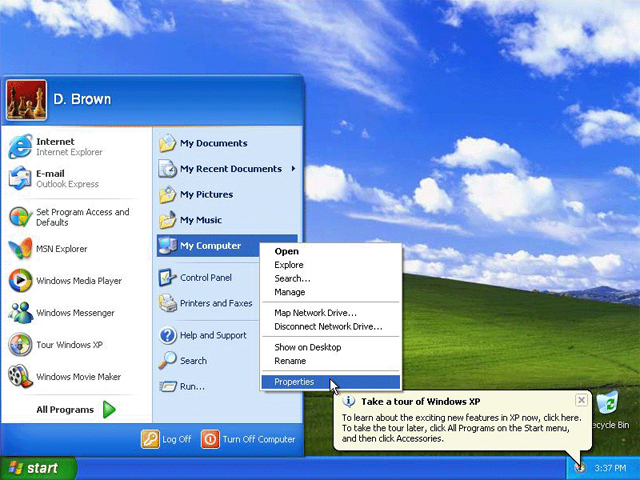Click the Internet Explorer subtitle text
This screenshot has height=480, width=640.
69,152
